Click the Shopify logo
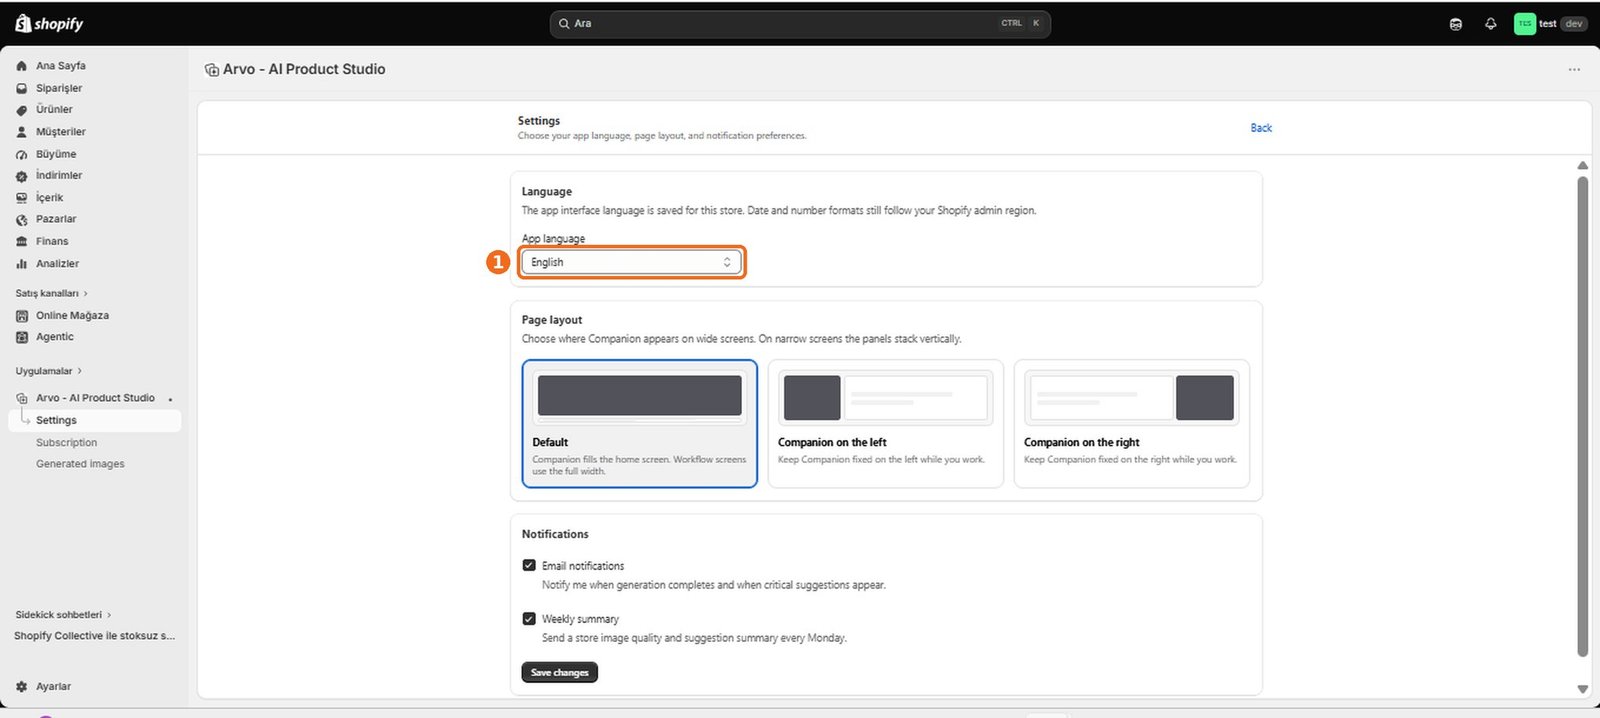Screen dimensions: 1600x718 [49, 23]
